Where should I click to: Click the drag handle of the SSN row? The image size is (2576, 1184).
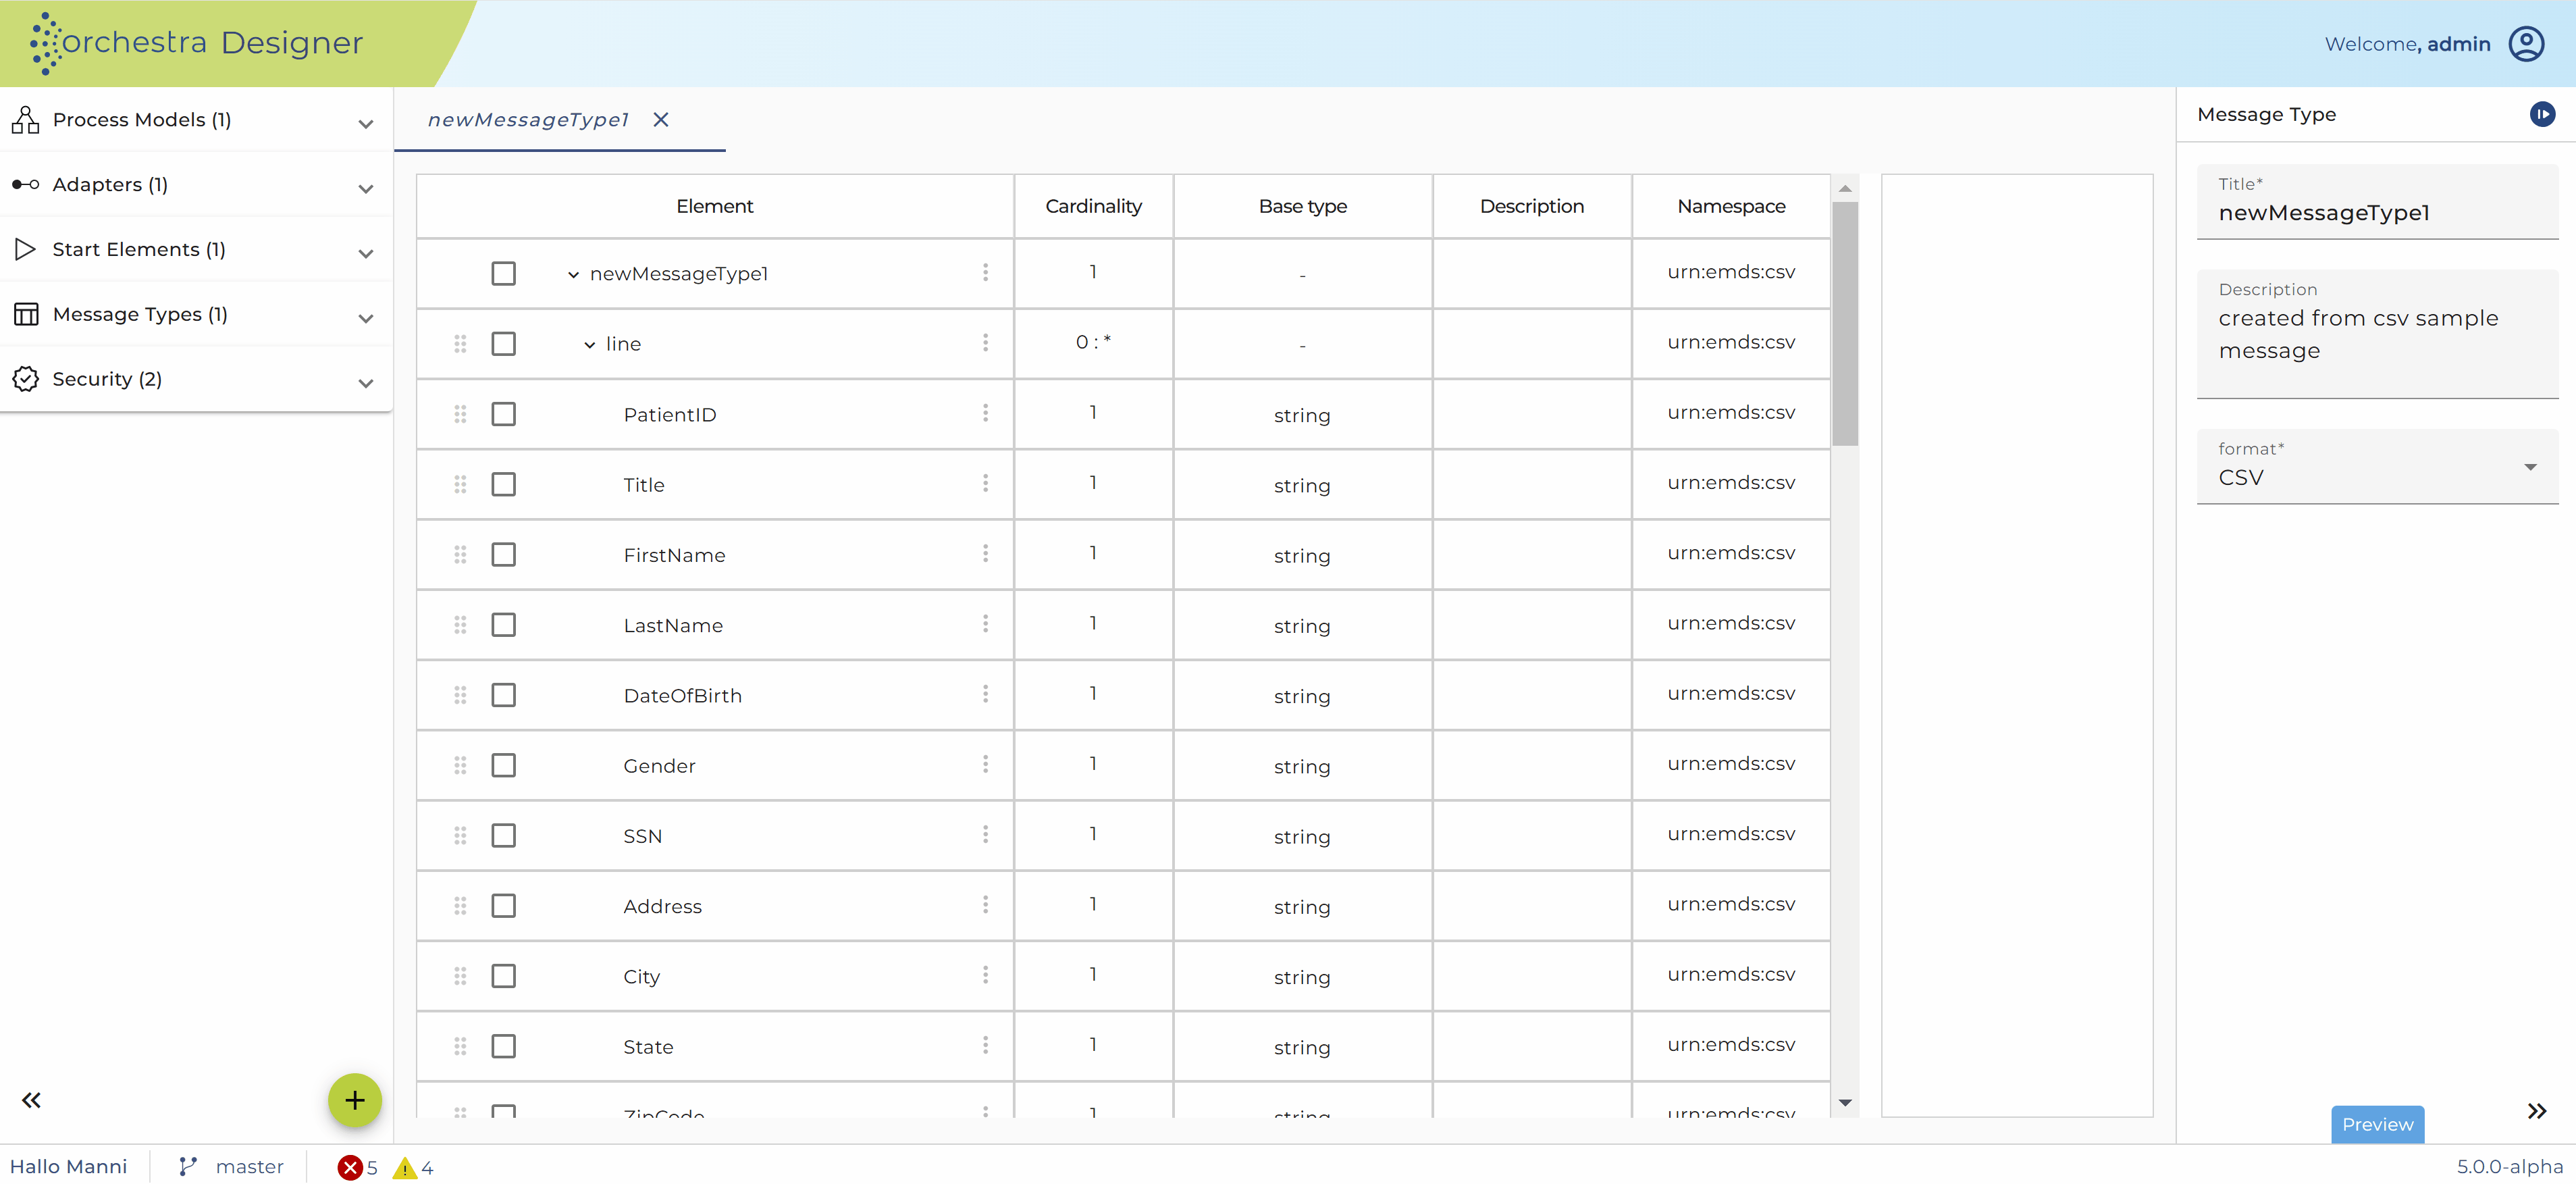(460, 835)
